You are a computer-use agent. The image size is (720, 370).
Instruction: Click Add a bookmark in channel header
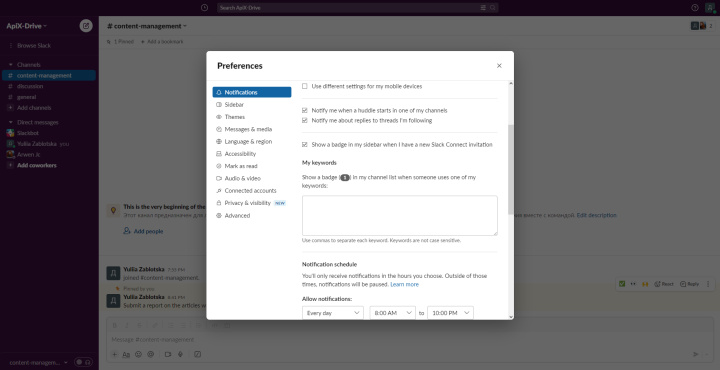[x=162, y=42]
